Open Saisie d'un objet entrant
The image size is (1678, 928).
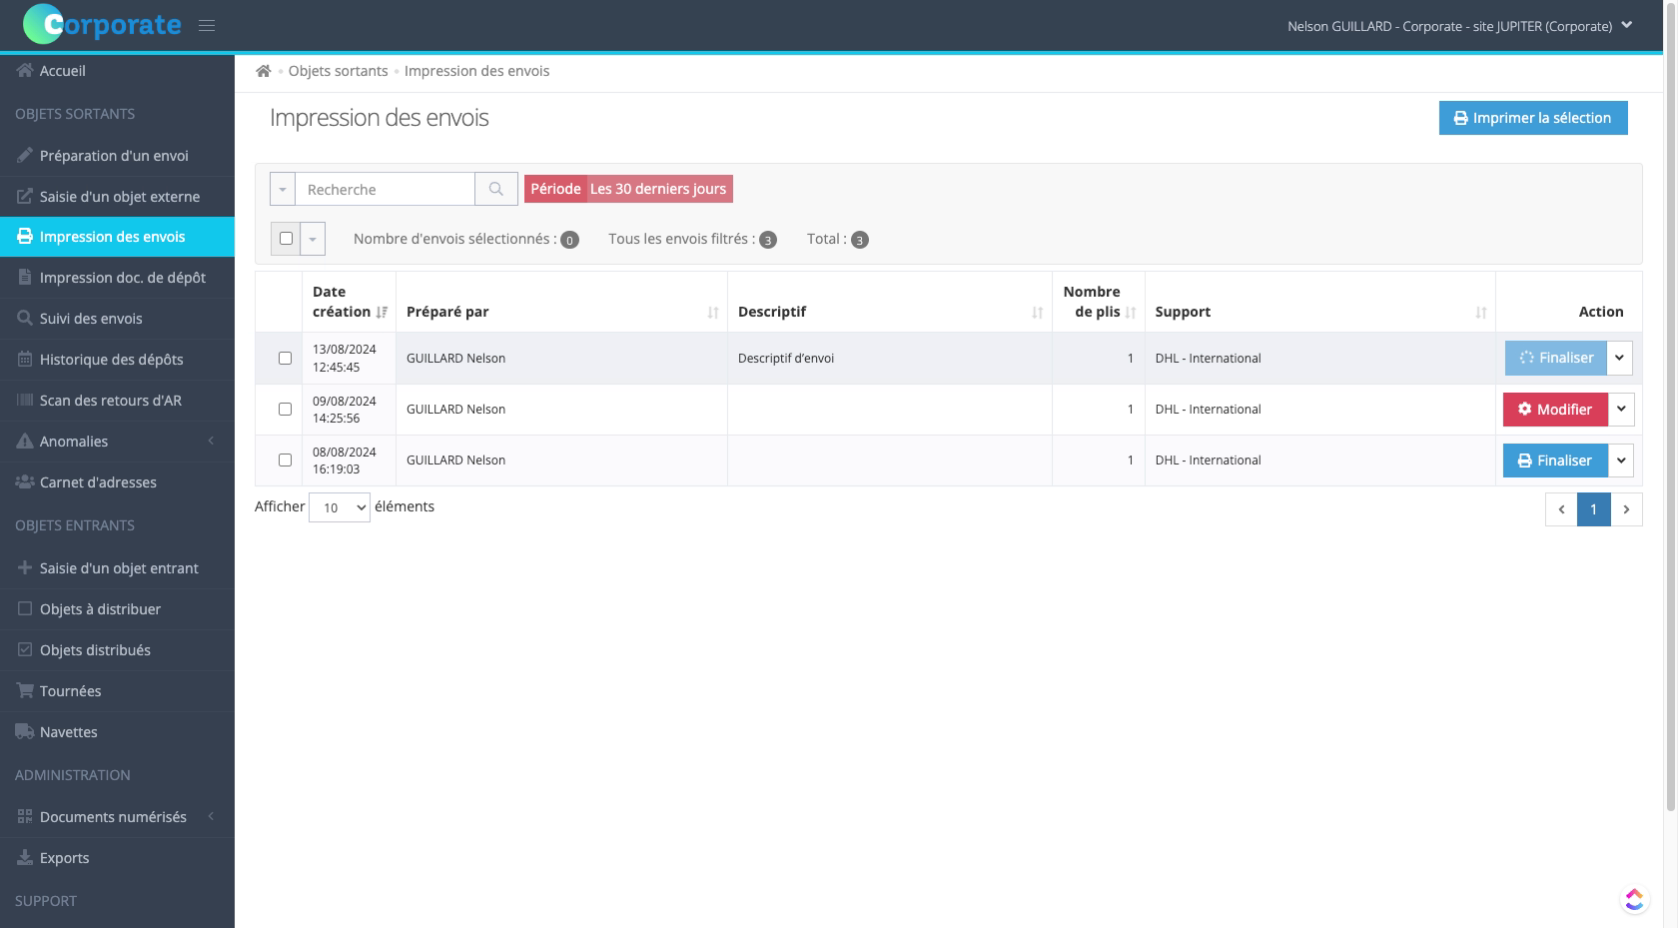[x=117, y=568]
